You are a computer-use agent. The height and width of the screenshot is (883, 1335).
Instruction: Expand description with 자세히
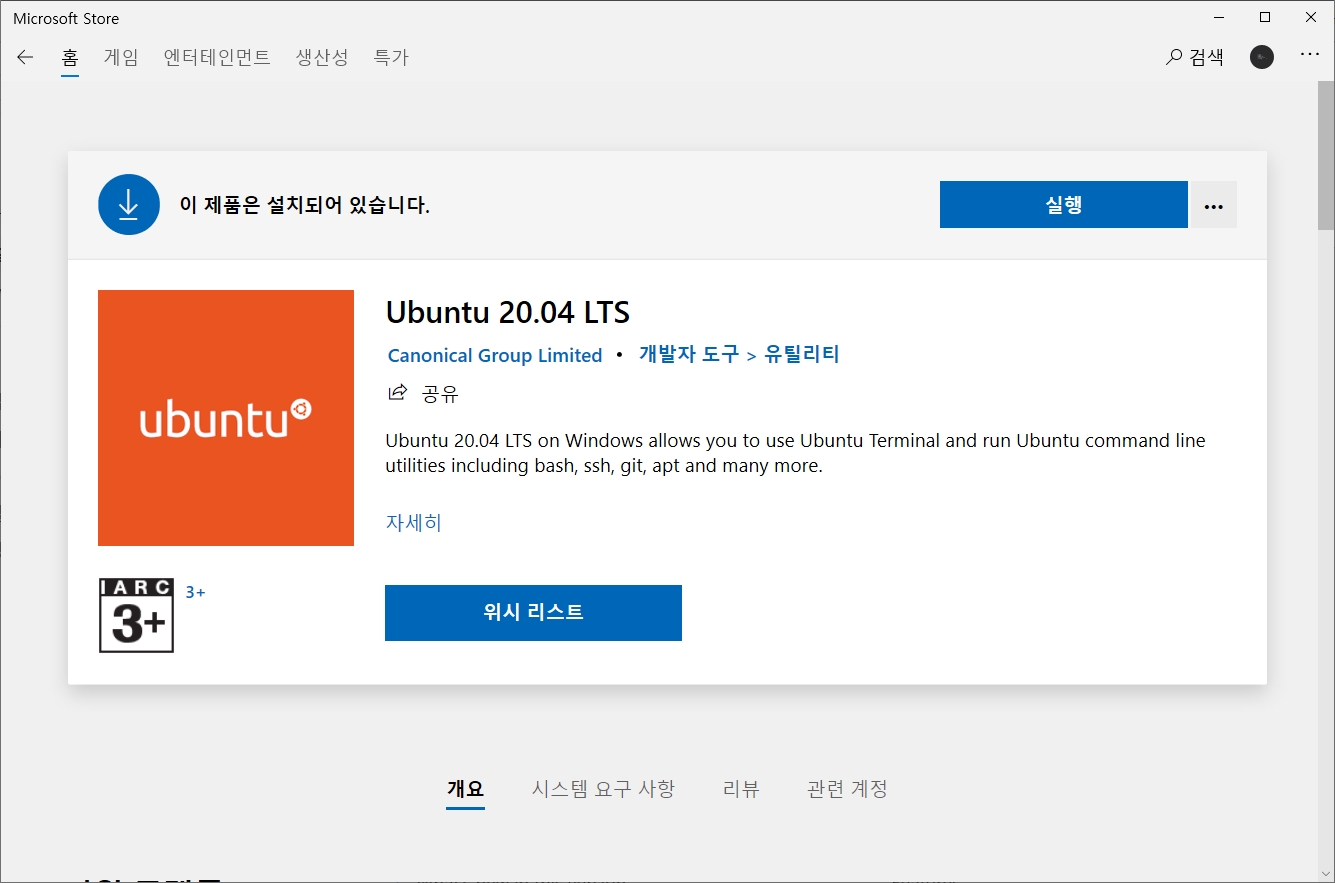click(x=414, y=522)
